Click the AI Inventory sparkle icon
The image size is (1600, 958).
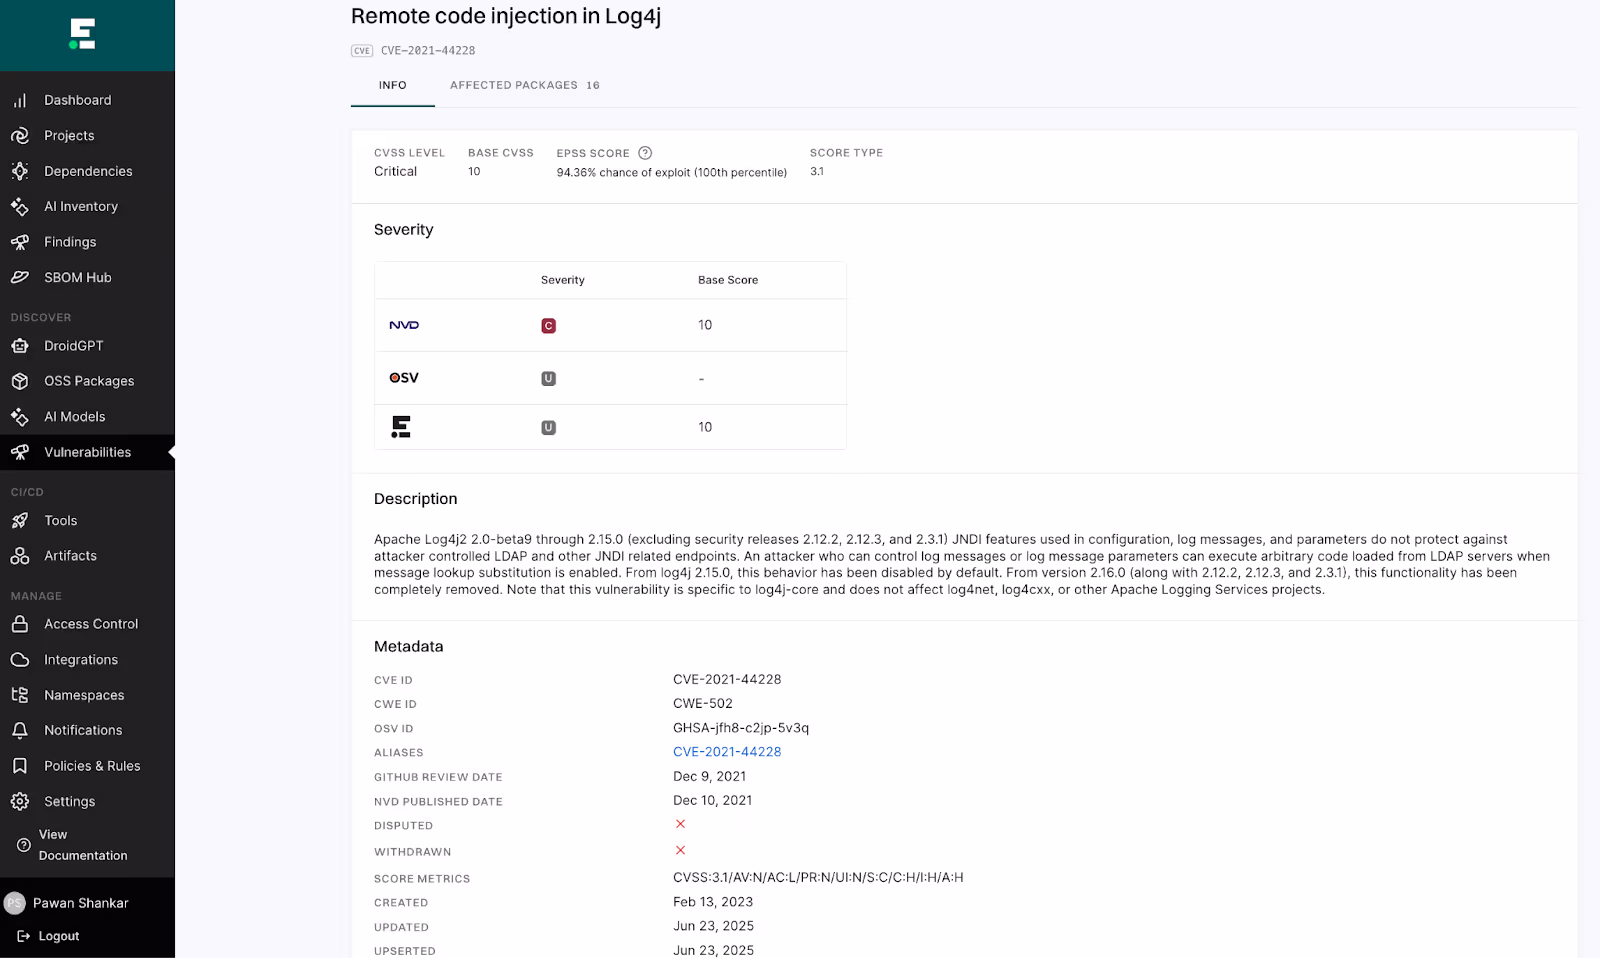[20, 206]
